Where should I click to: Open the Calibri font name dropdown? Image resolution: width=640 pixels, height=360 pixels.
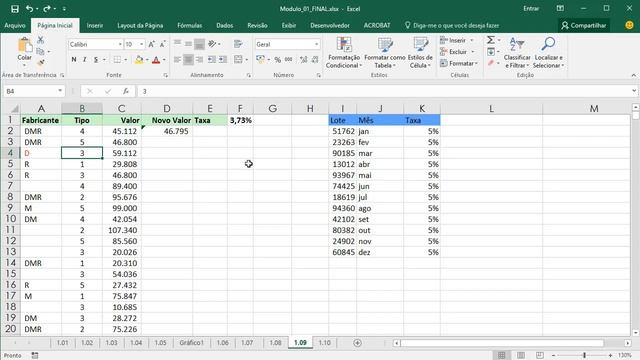[x=120, y=44]
